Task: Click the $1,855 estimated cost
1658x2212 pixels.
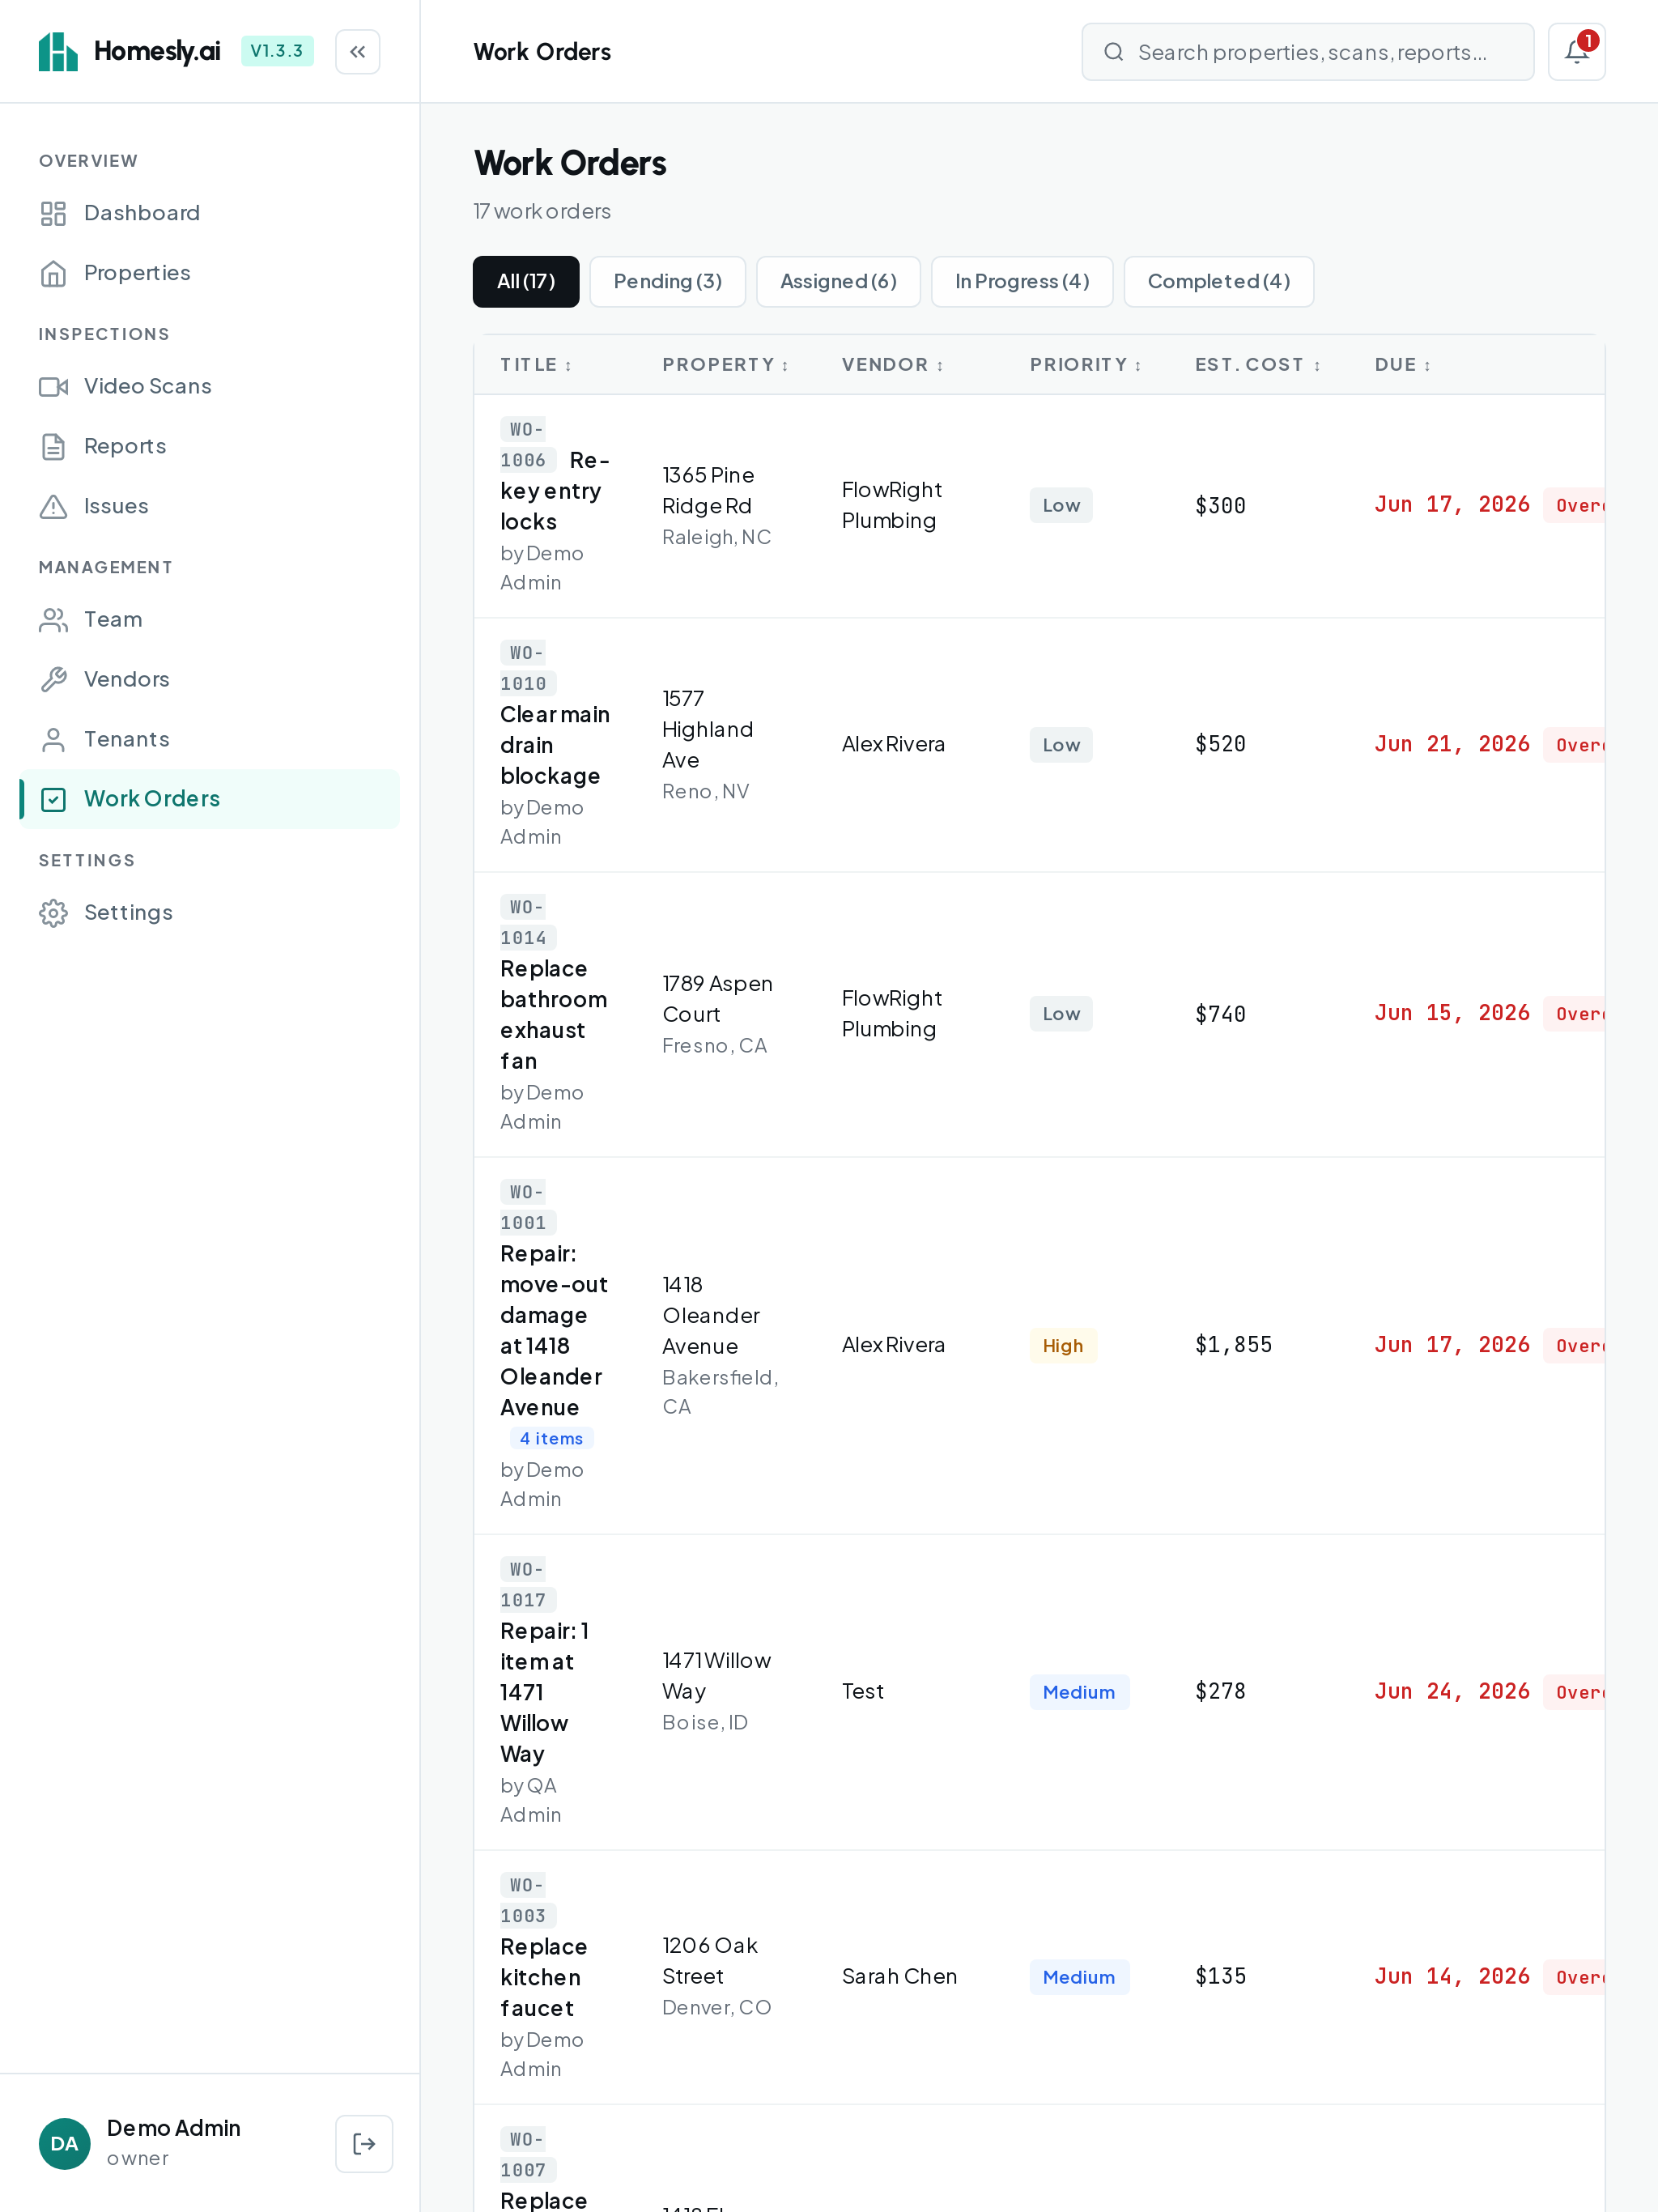Action: point(1233,1345)
